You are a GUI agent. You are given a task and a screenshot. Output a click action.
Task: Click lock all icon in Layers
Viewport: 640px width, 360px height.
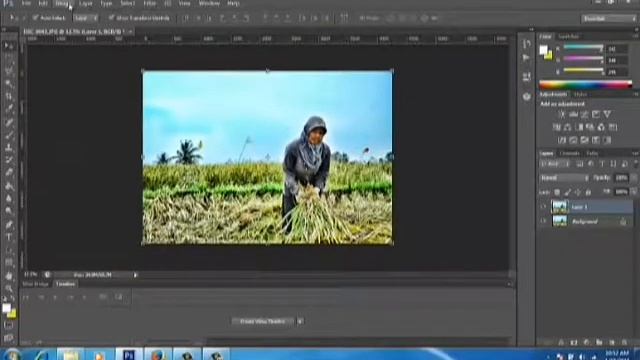pyautogui.click(x=588, y=192)
